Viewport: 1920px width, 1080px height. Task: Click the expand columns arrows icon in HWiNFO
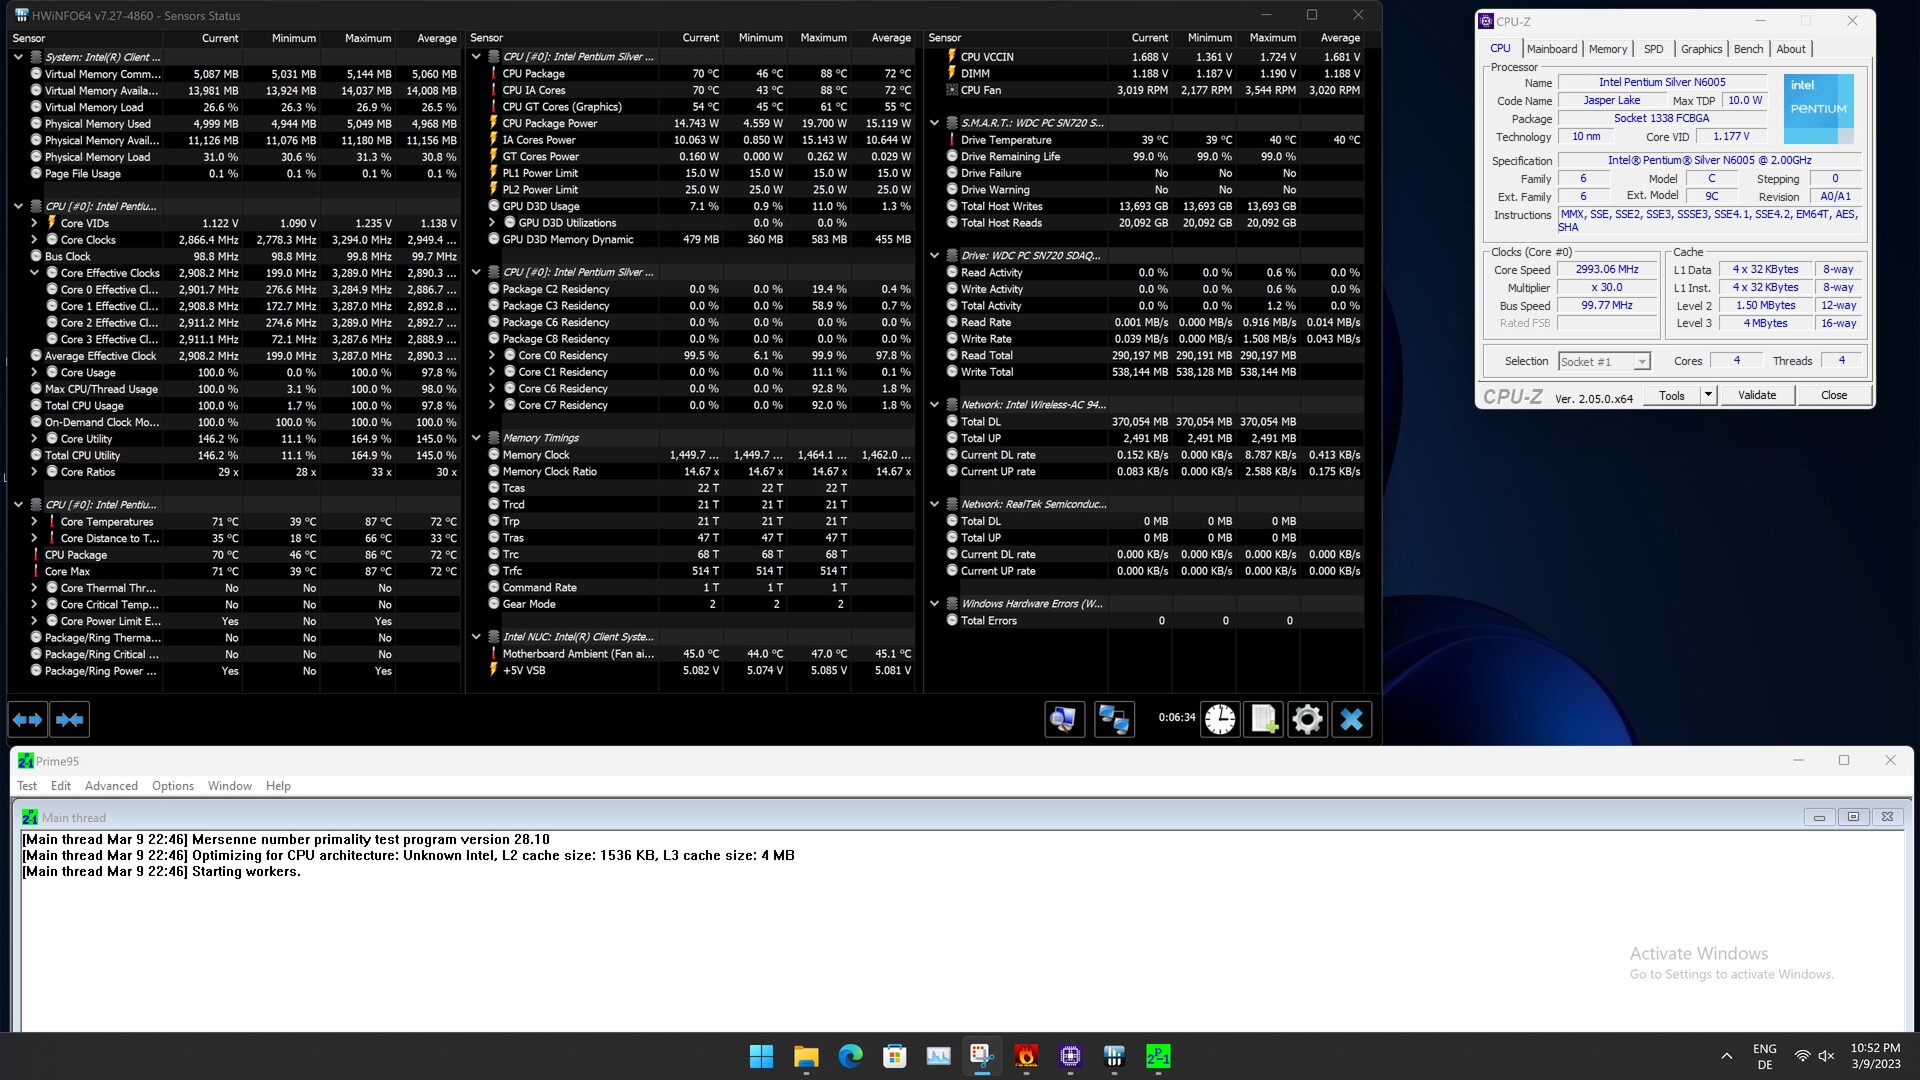click(x=28, y=719)
